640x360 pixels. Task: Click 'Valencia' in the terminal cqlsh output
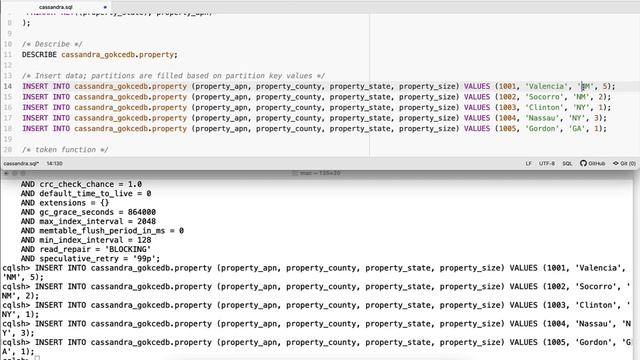598,268
